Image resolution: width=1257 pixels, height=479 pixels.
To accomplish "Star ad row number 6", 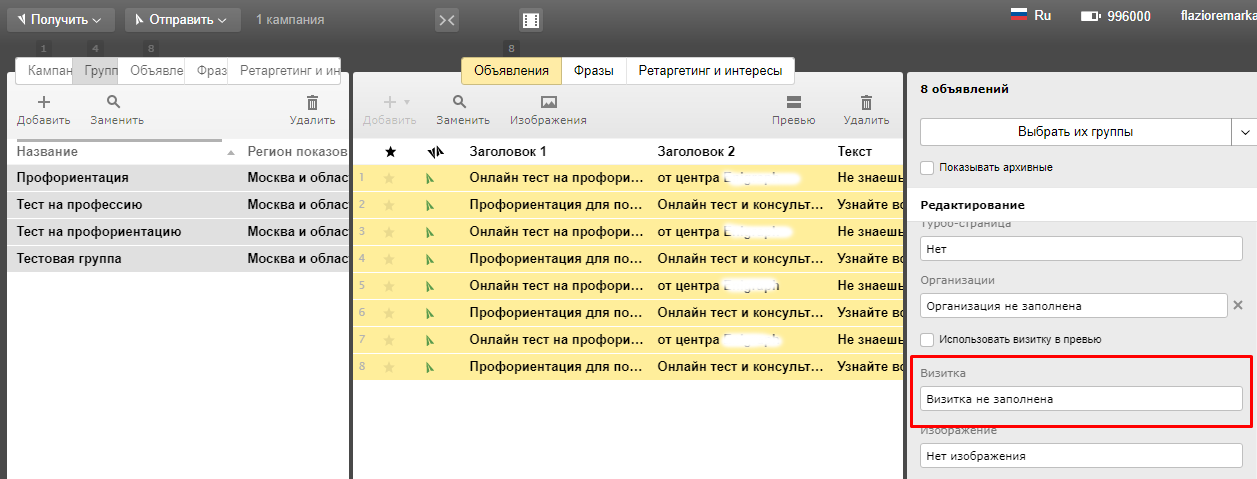I will point(390,313).
